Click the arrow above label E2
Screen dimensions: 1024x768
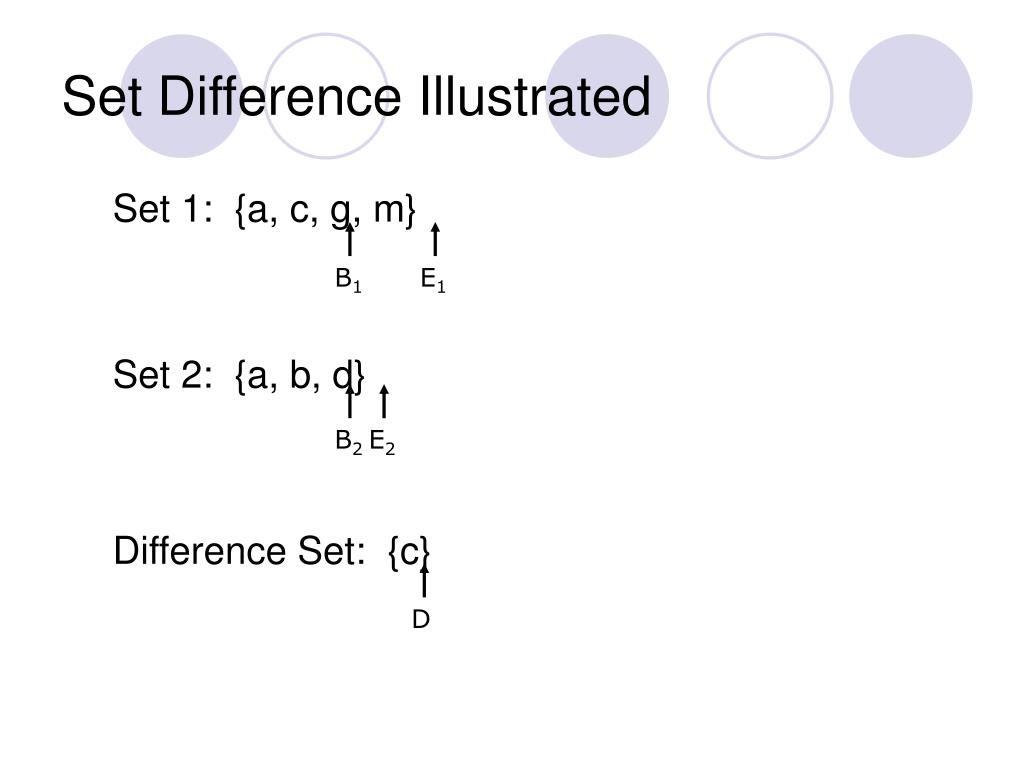[x=384, y=402]
